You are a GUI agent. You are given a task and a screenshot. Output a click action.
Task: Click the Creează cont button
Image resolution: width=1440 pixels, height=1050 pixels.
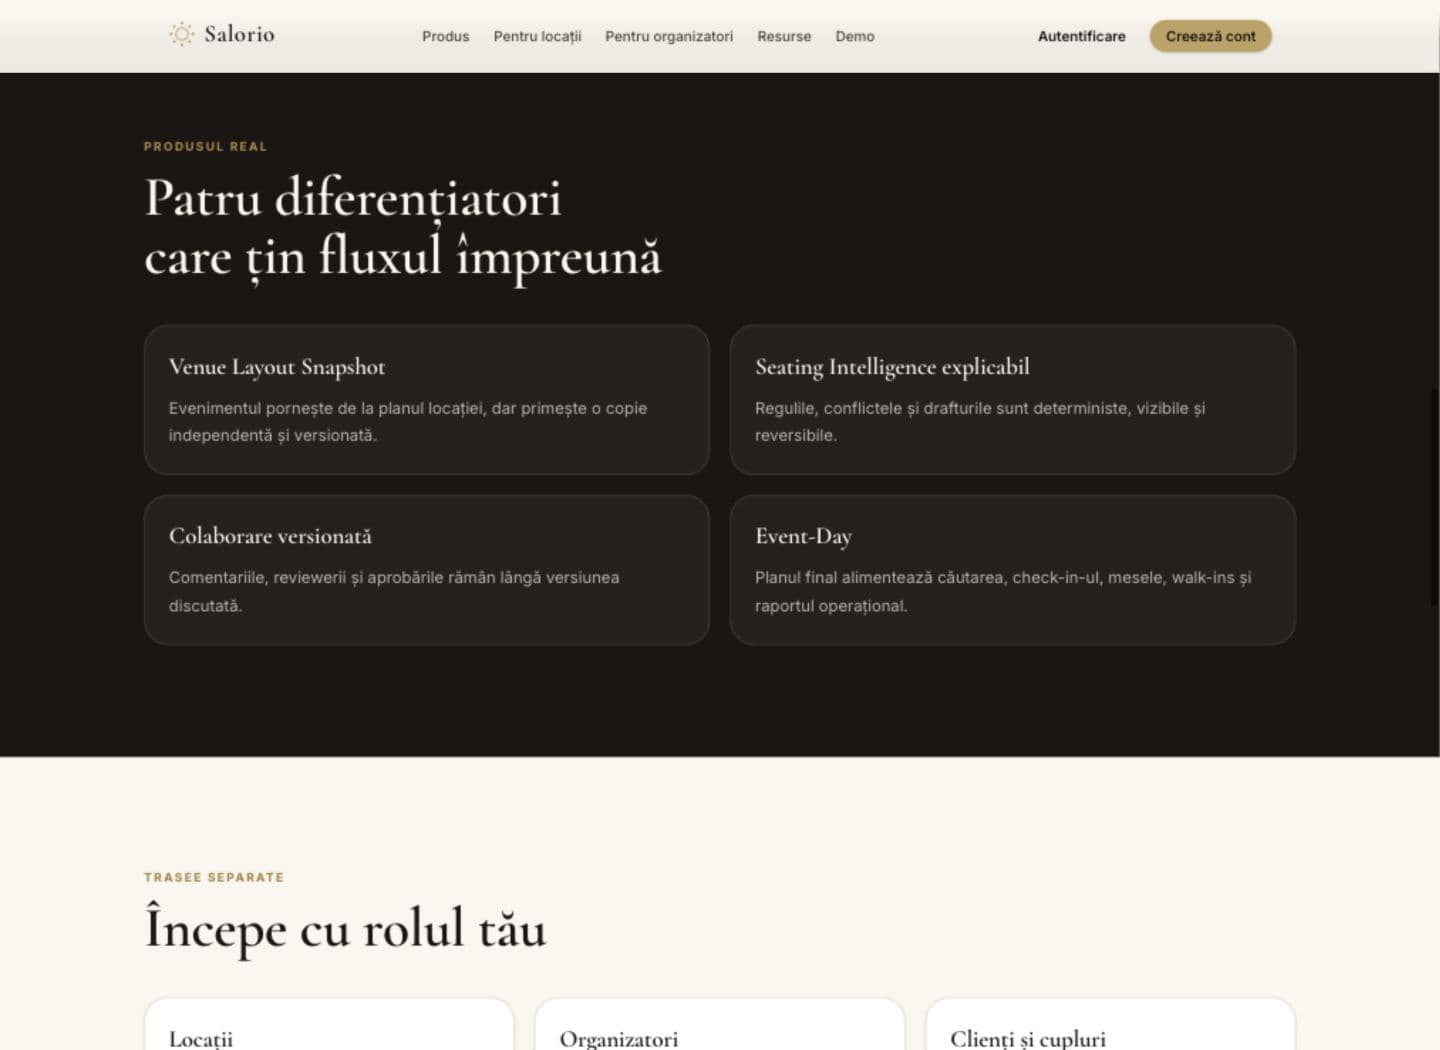(1210, 36)
